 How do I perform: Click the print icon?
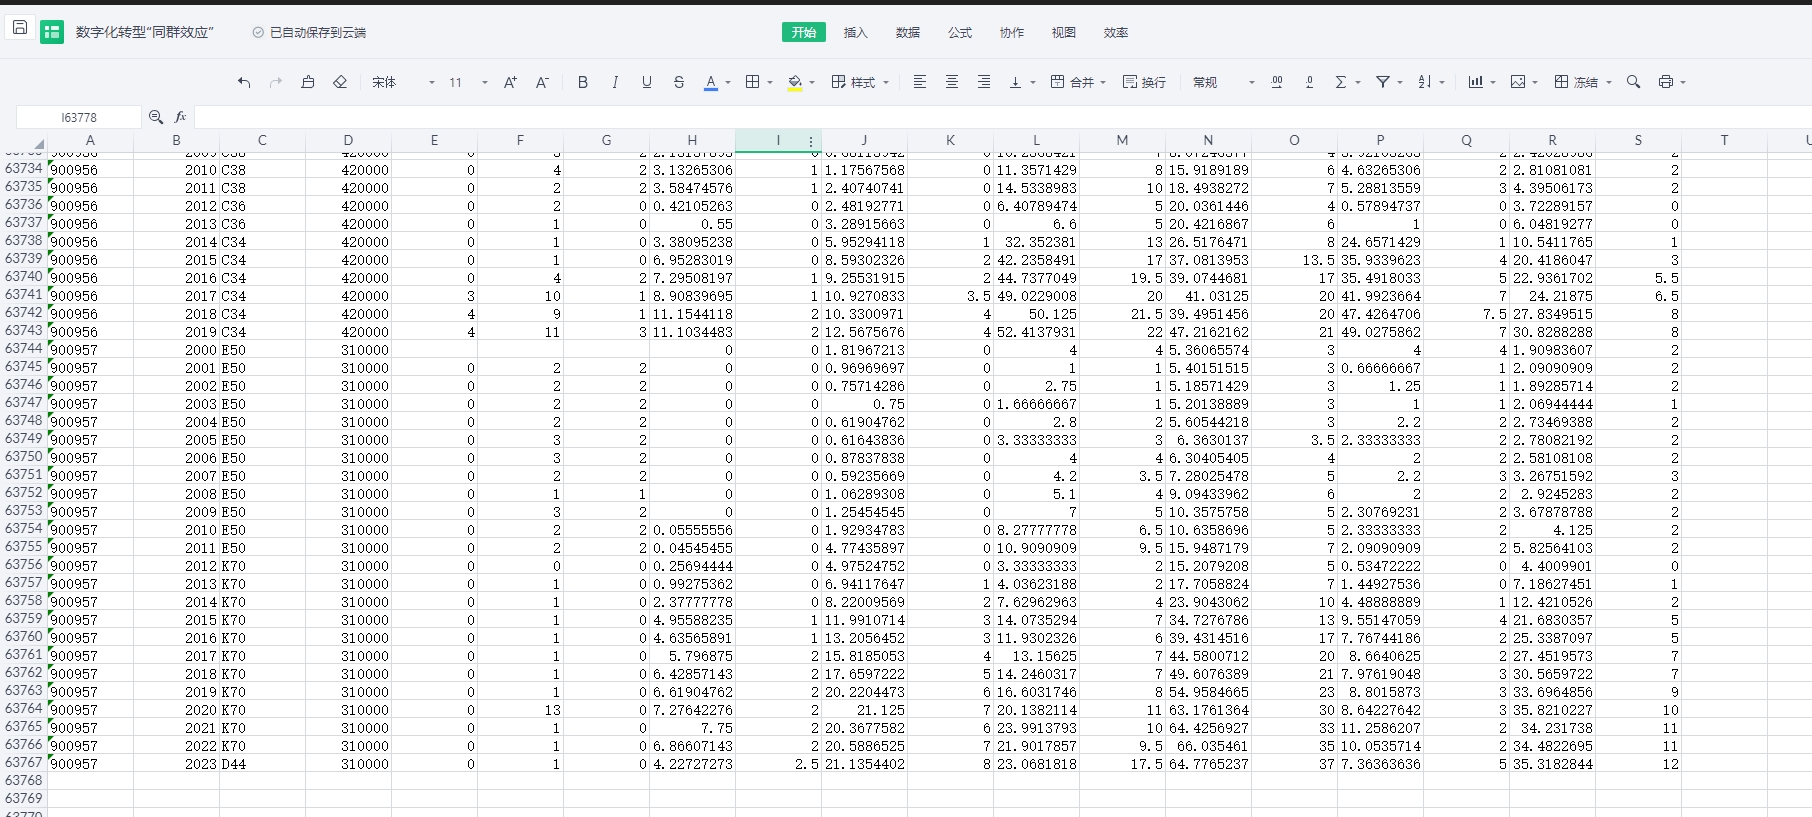(x=1666, y=82)
